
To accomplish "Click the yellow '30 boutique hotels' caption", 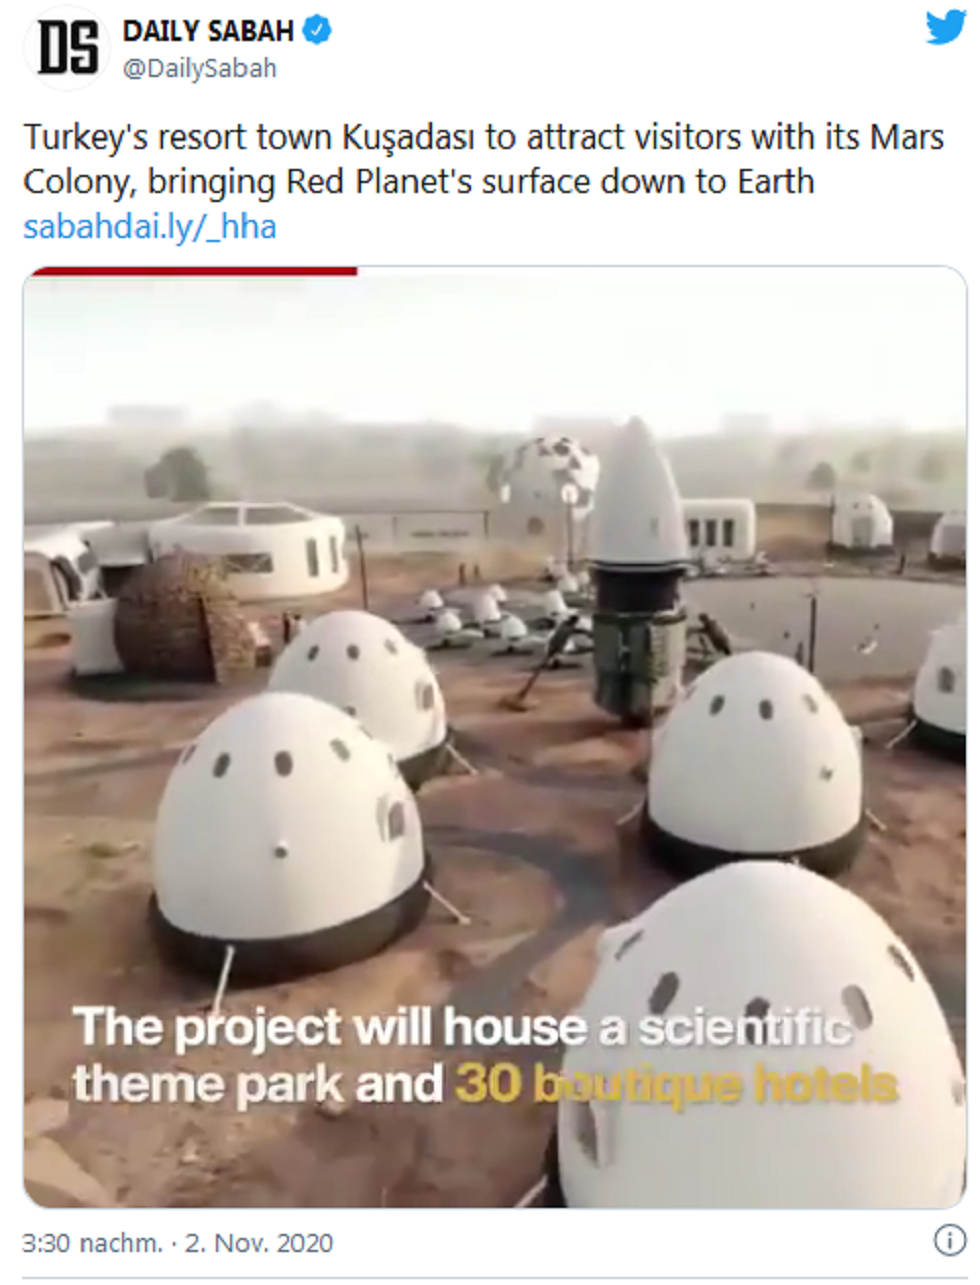I will [677, 1084].
